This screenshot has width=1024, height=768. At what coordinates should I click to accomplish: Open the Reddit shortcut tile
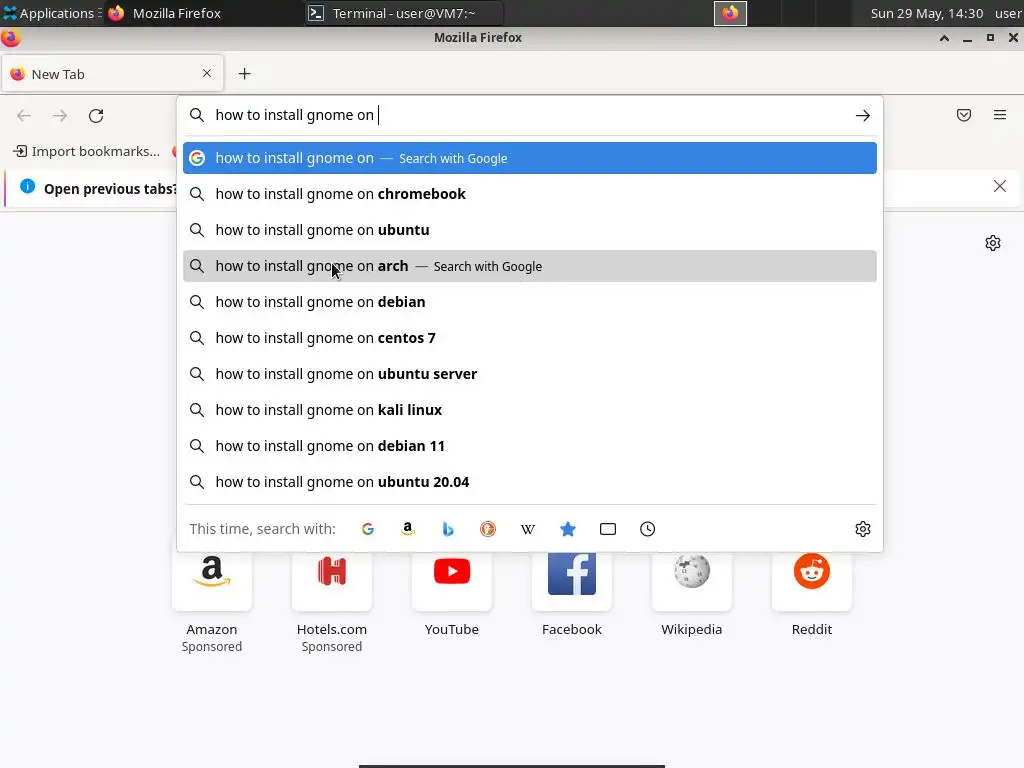(x=812, y=581)
